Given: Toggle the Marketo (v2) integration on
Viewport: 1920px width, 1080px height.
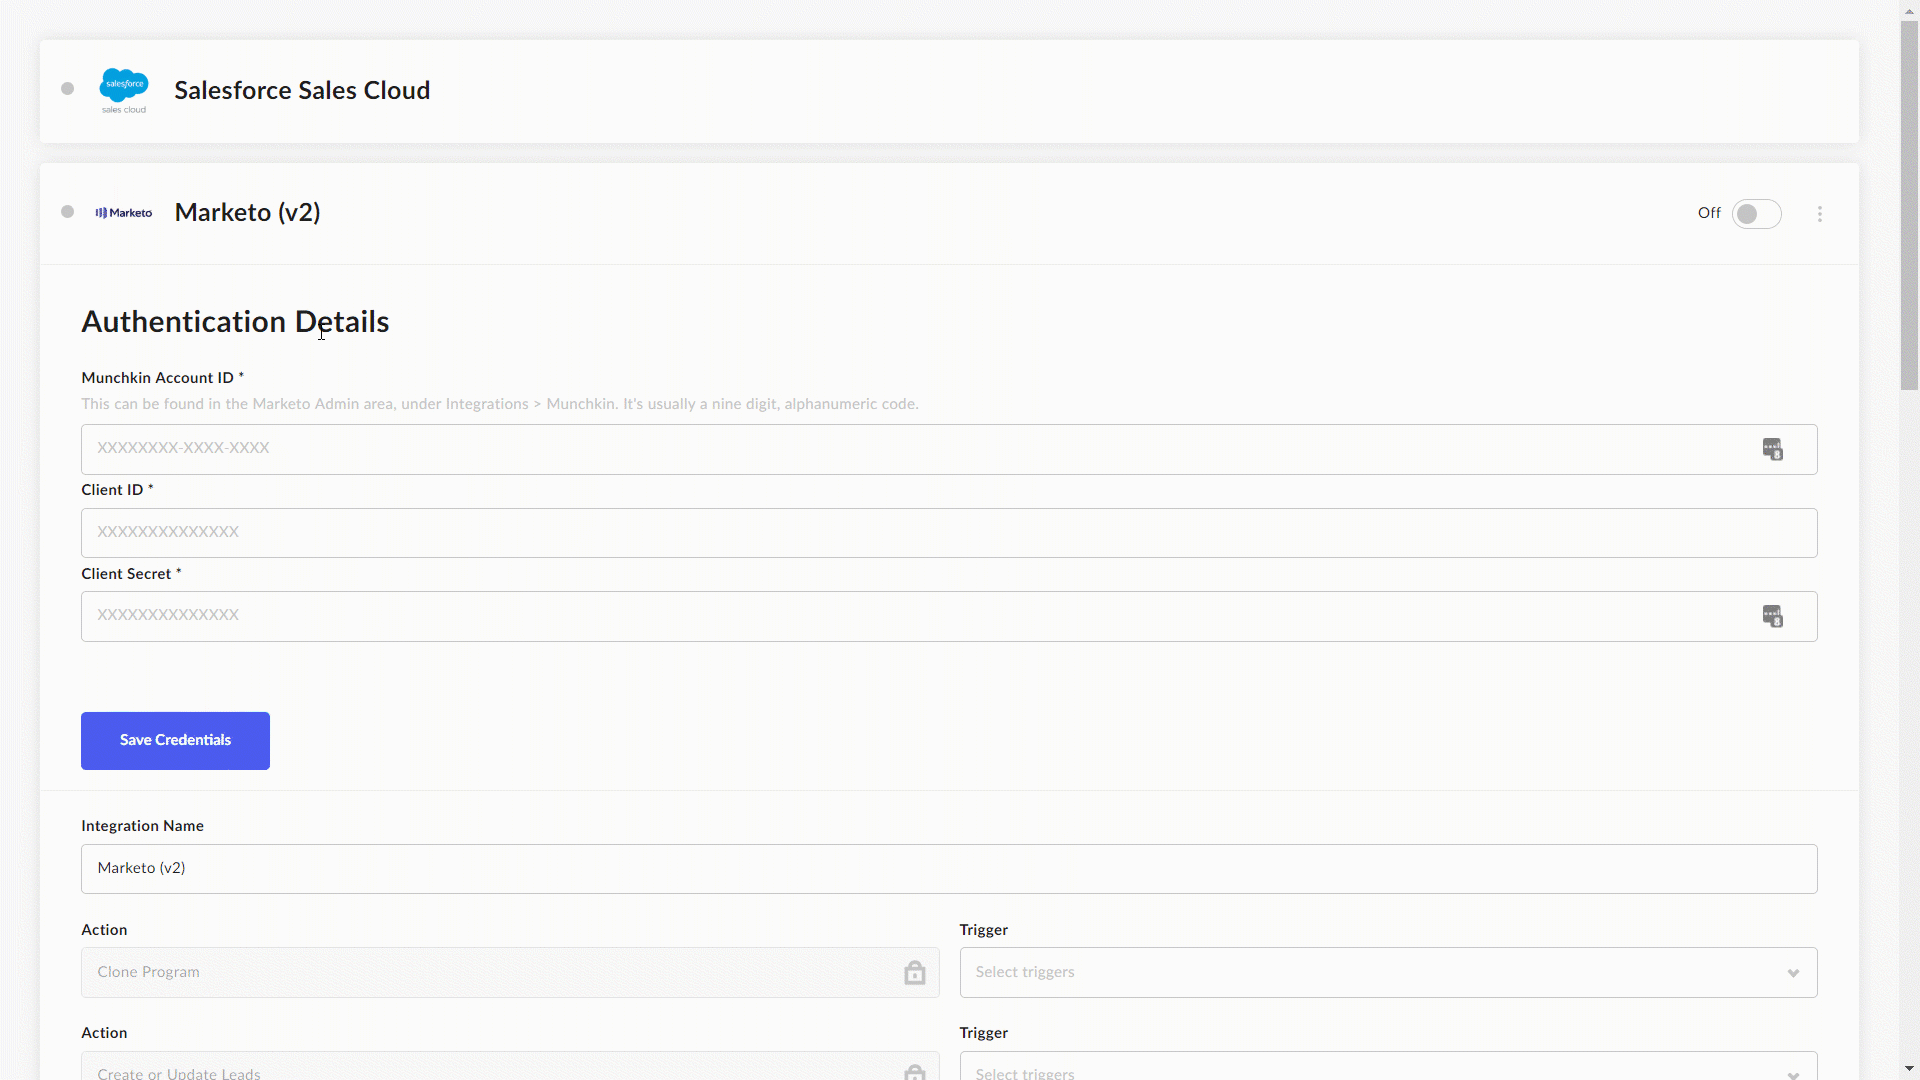Looking at the screenshot, I should [1756, 214].
